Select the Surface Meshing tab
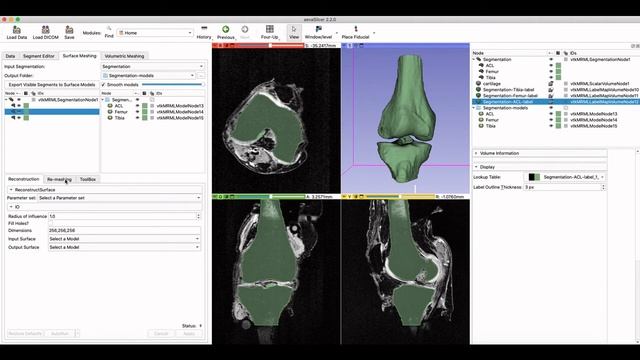Viewport: 640px width, 360px height. tap(79, 56)
